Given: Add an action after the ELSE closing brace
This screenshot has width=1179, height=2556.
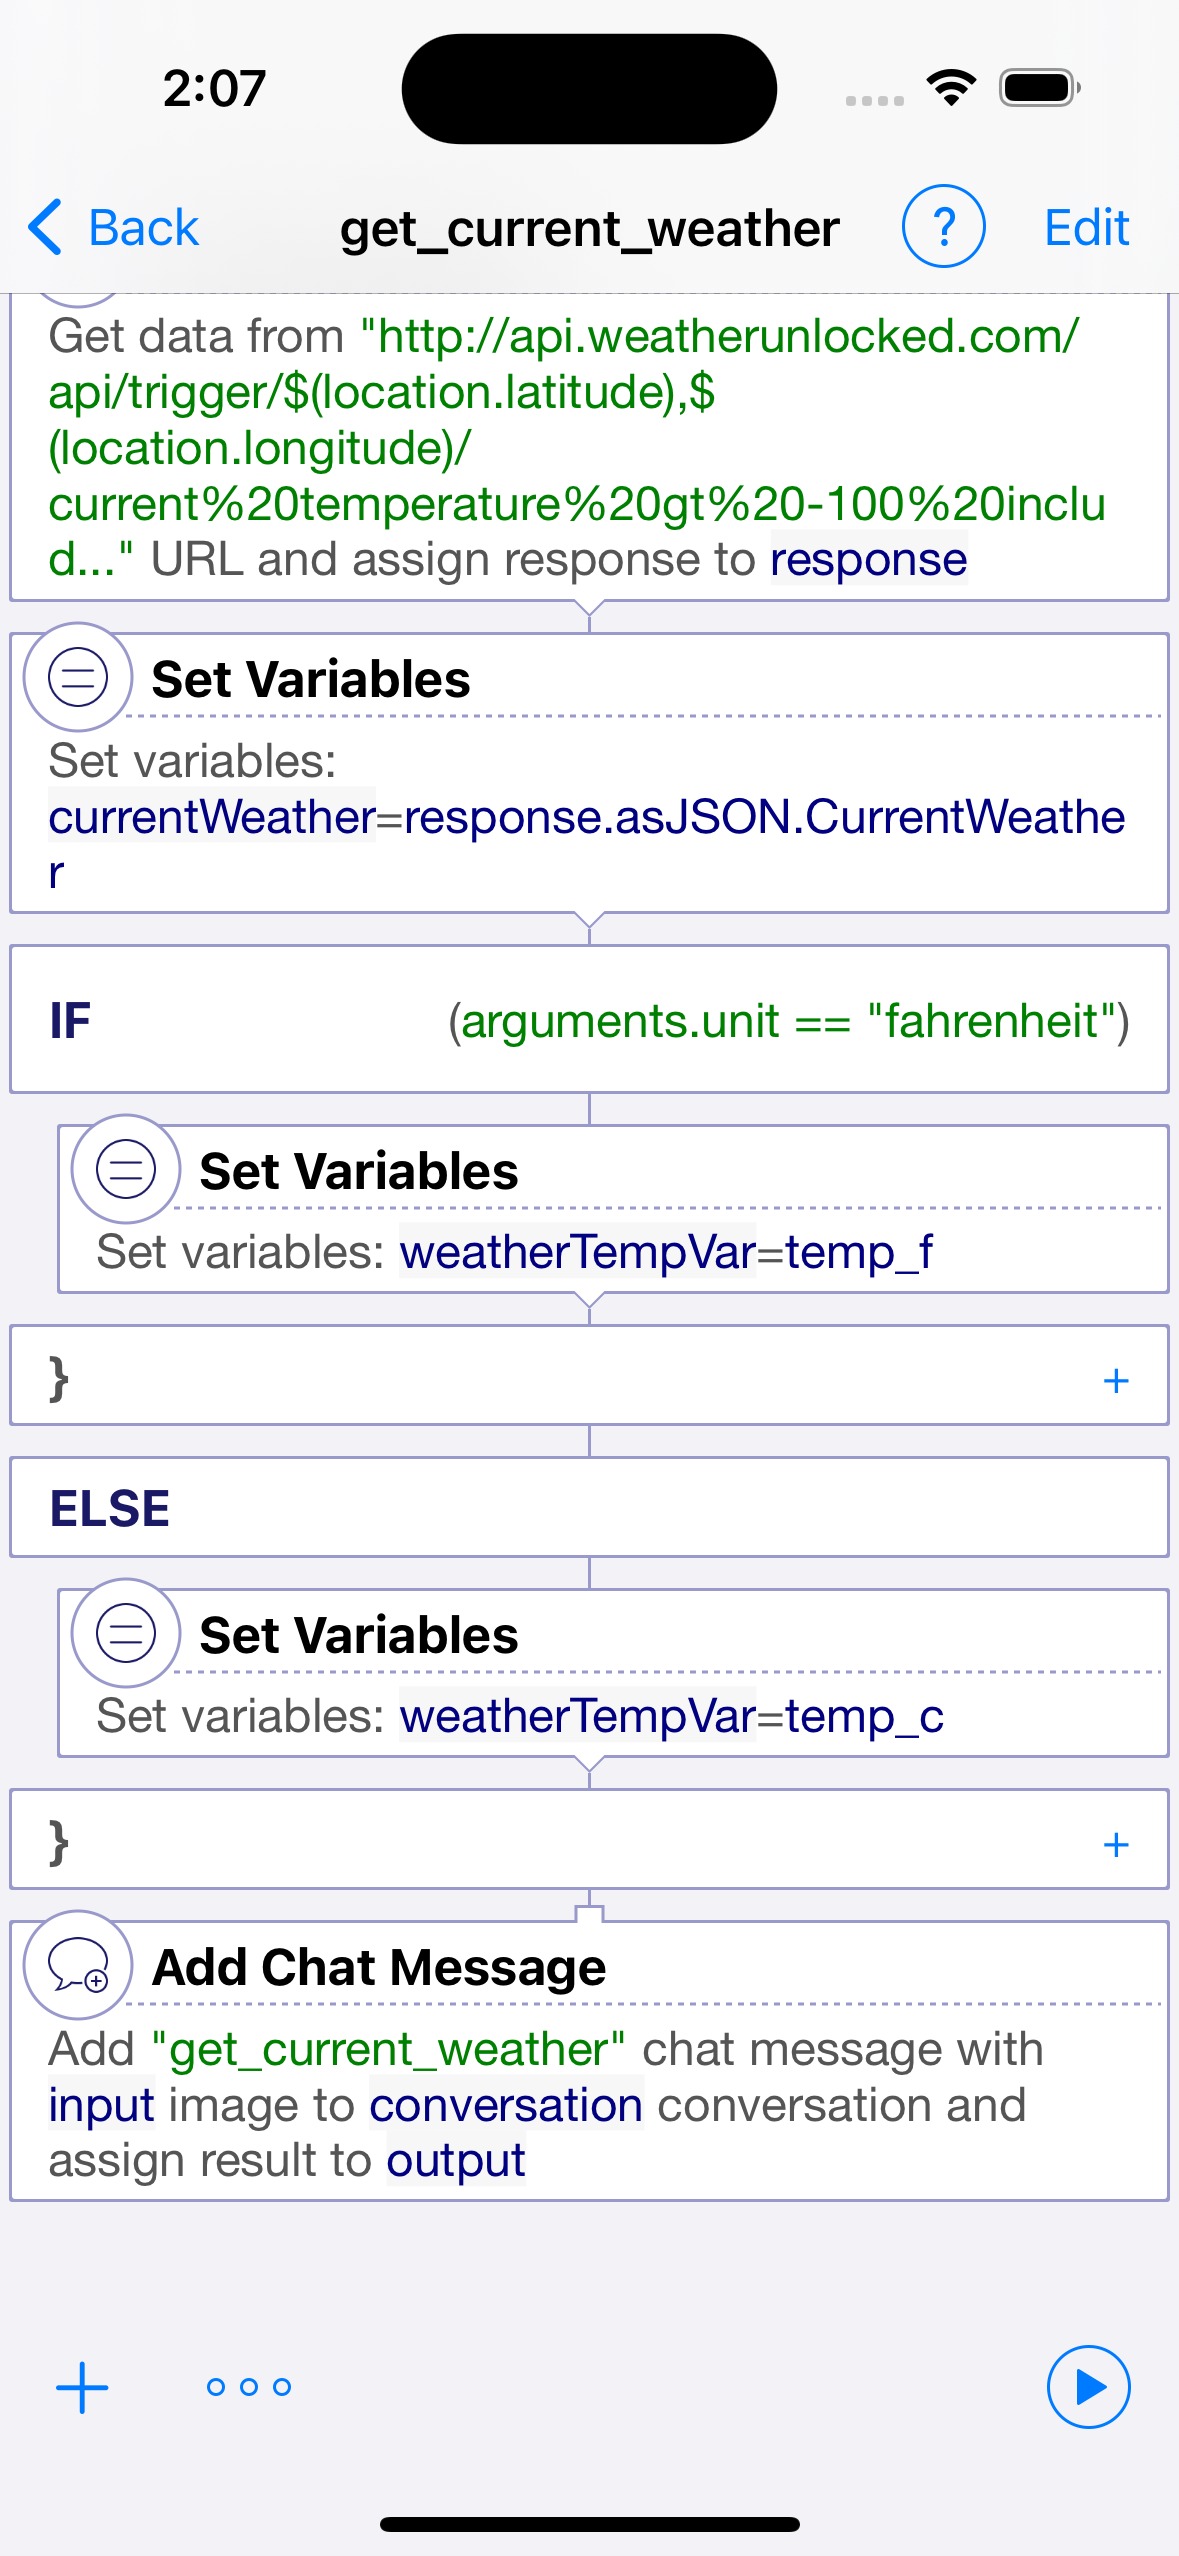Looking at the screenshot, I should pos(1116,1844).
